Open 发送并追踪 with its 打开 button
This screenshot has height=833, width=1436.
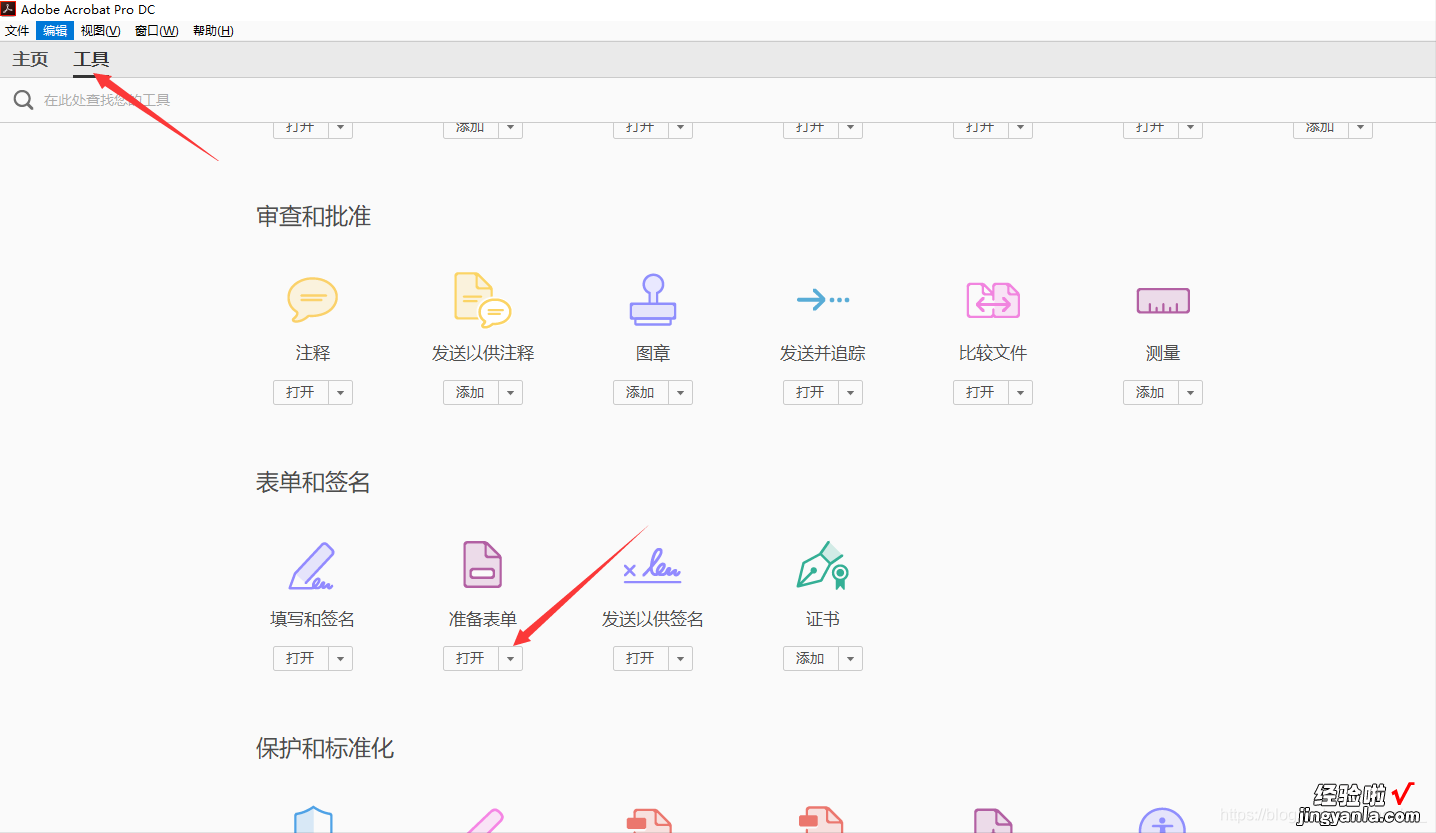pos(811,392)
